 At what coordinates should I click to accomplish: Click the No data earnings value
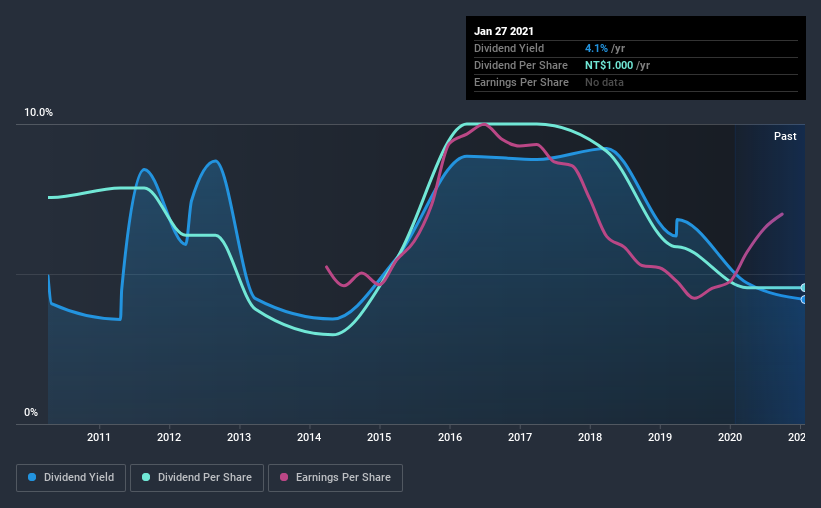tap(604, 82)
